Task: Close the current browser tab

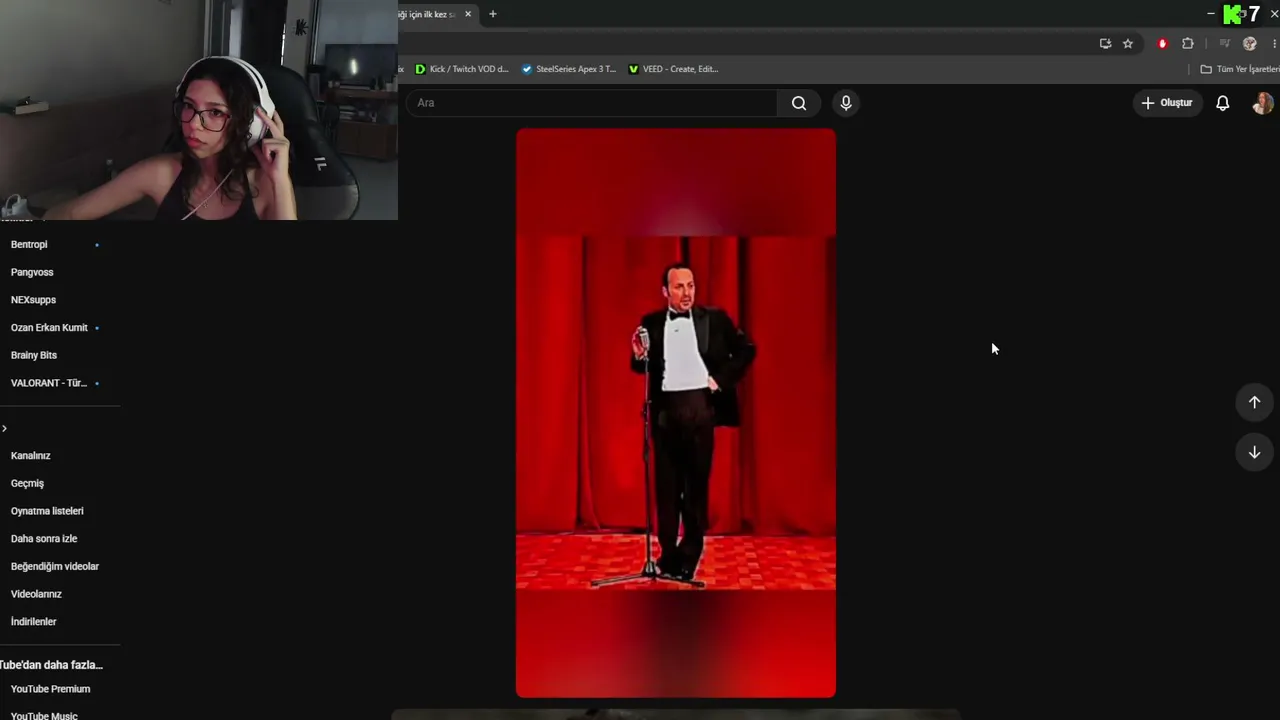Action: pos(468,14)
